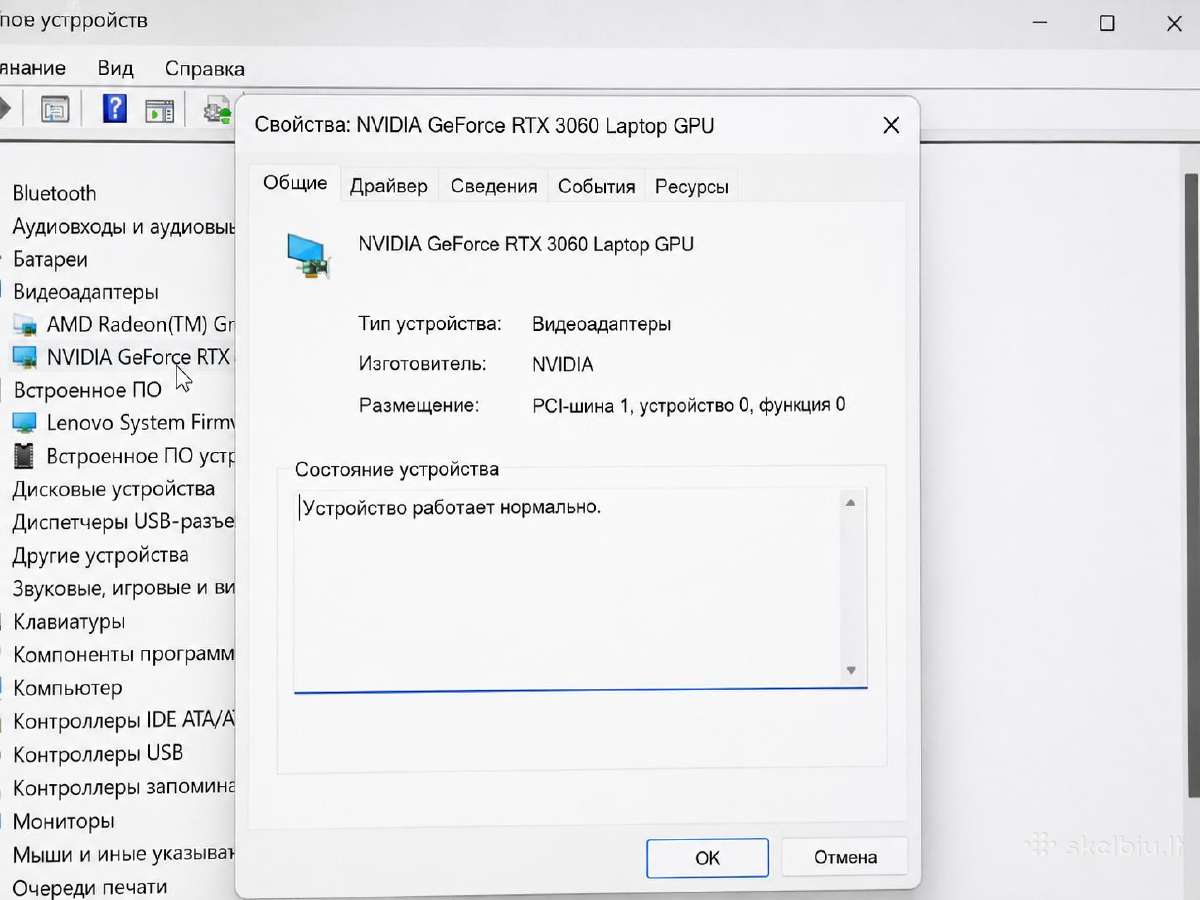This screenshot has width=1200, height=900.
Task: Click the scroll-down arrow in device status box
Action: coord(851,670)
